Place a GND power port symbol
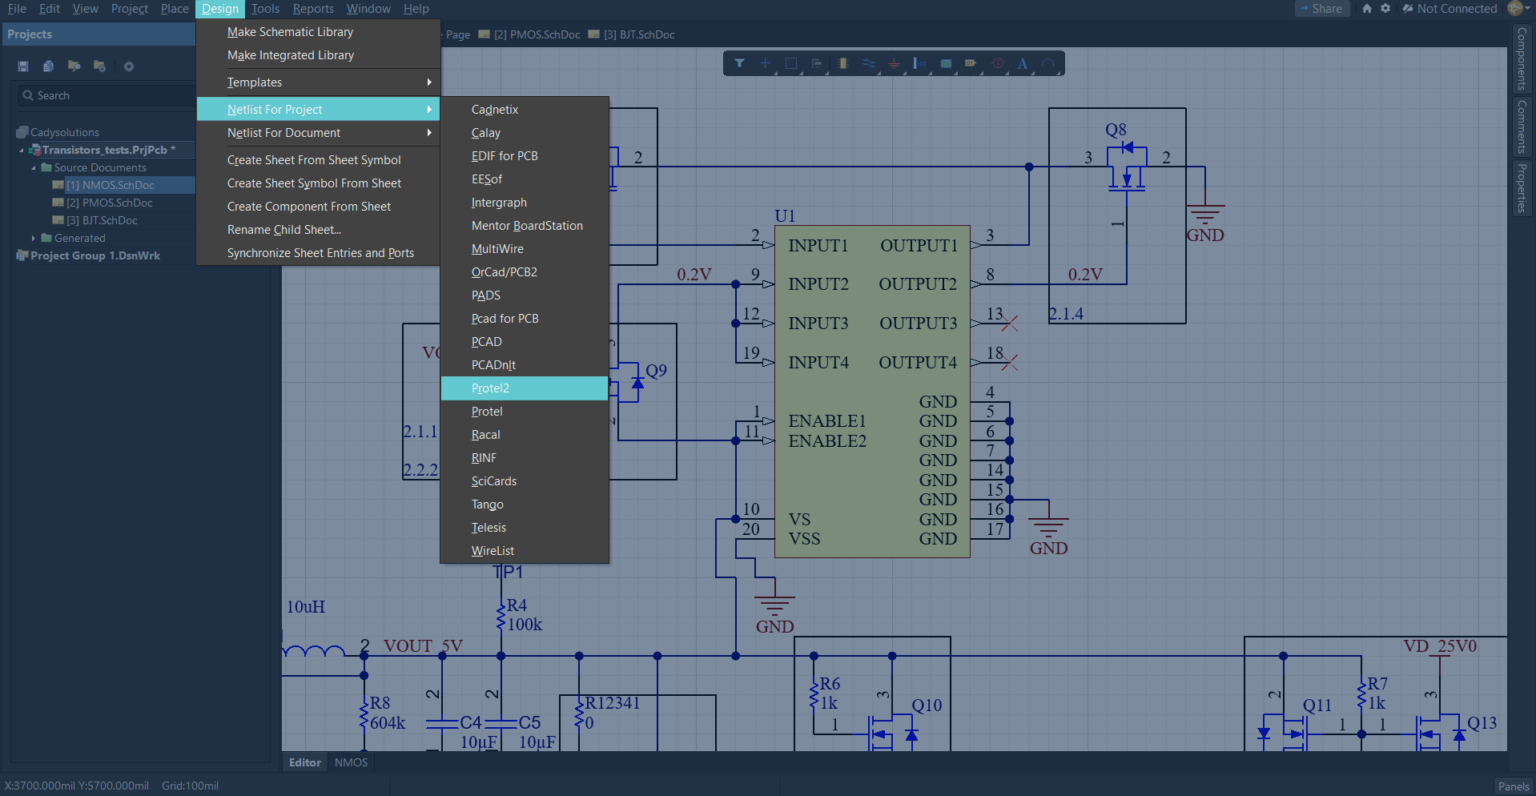The image size is (1536, 796). coord(893,63)
